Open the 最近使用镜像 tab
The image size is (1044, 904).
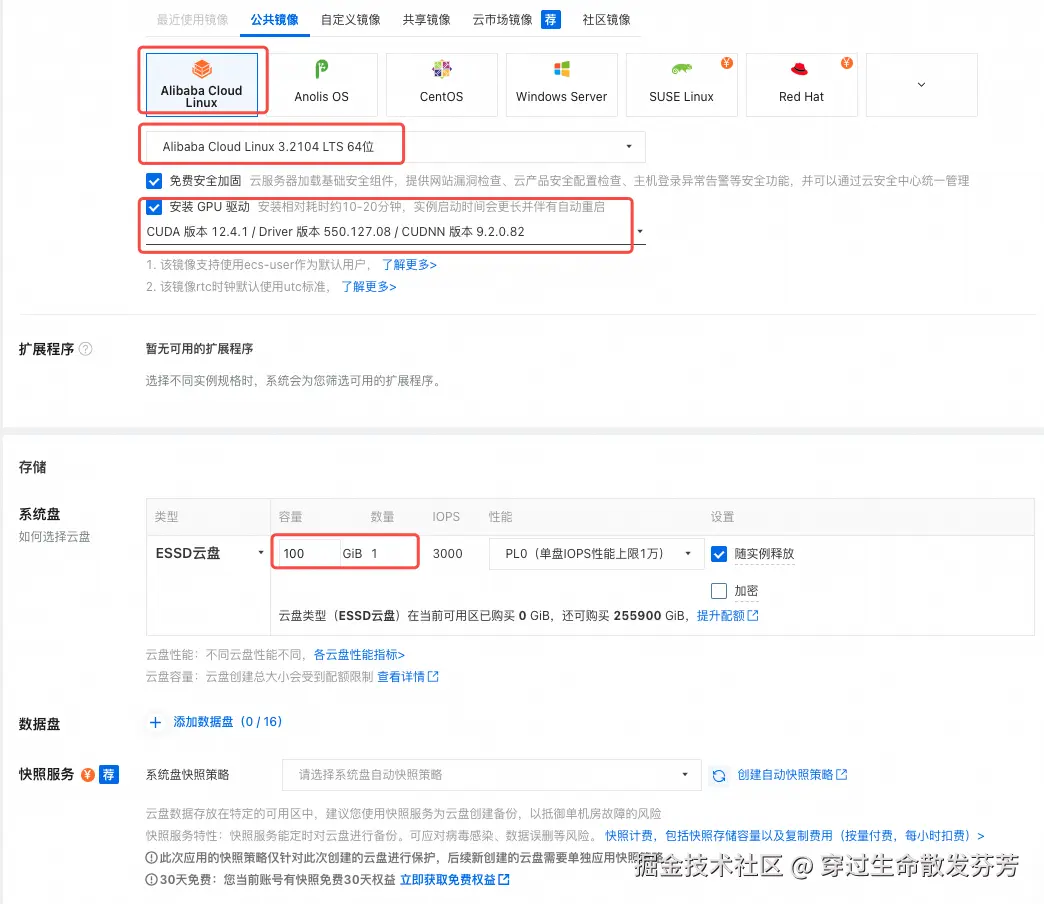click(x=192, y=19)
